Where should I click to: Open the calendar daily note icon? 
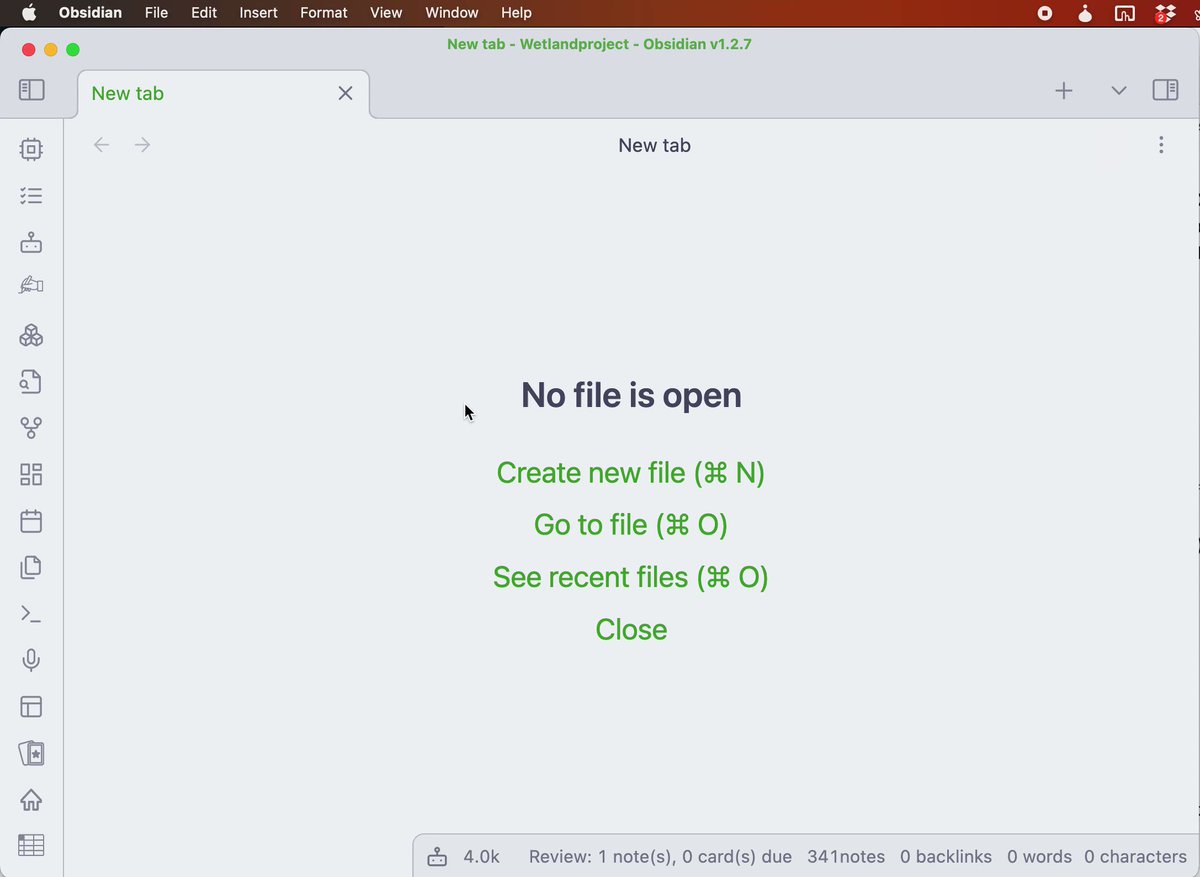pos(31,521)
